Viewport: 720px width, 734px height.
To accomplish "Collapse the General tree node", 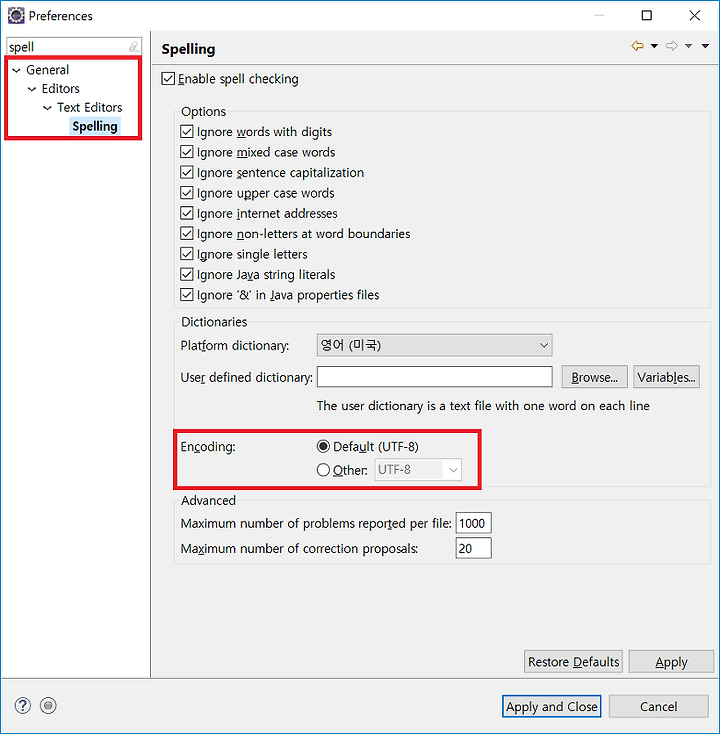I will (16, 70).
